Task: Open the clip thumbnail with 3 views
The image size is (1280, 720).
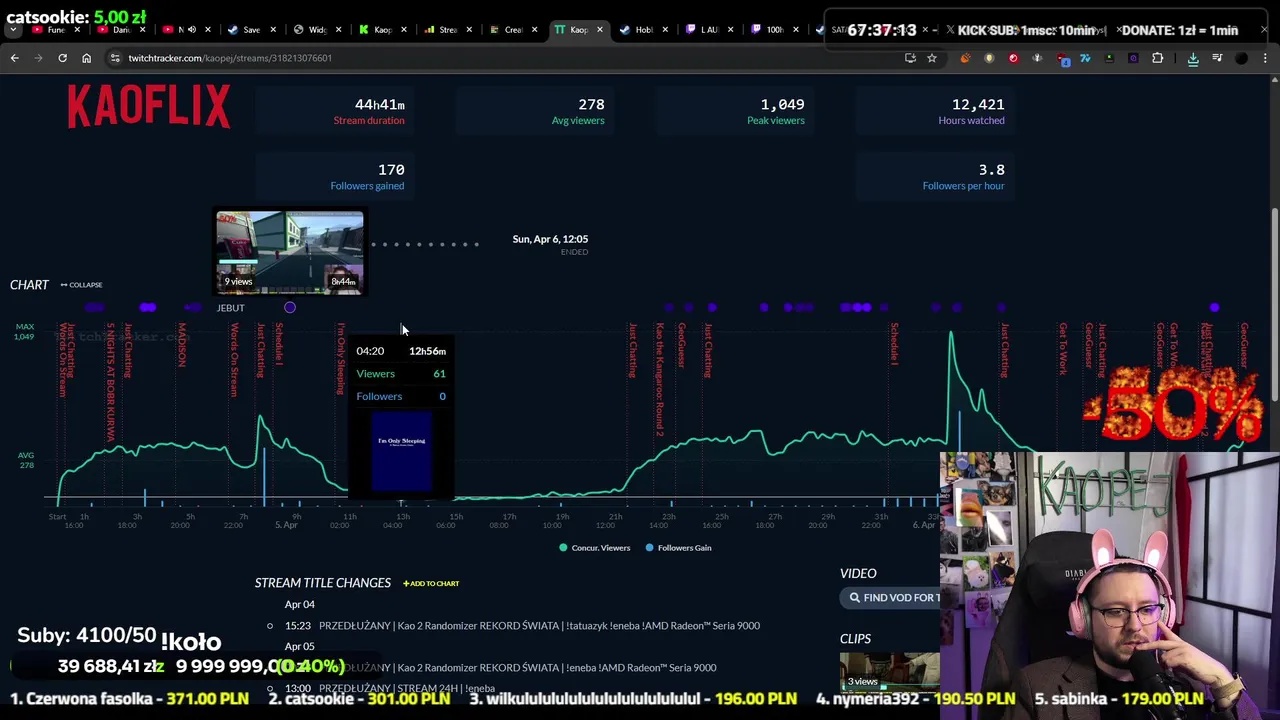Action: 889,672
